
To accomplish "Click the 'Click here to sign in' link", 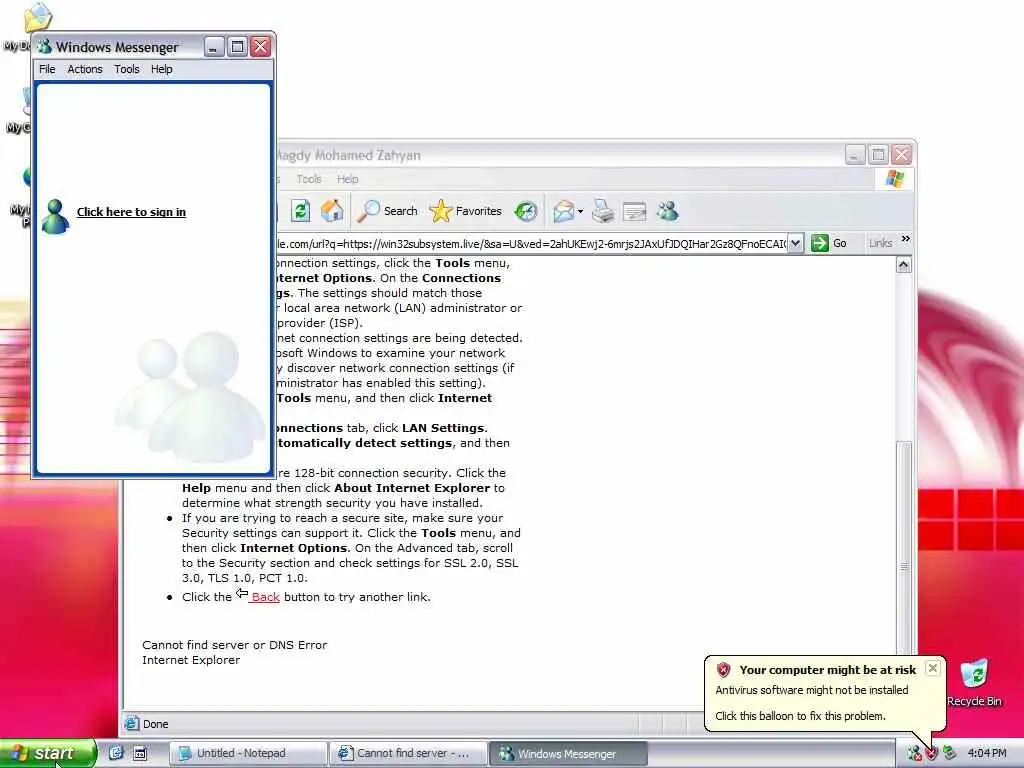I will tap(131, 212).
